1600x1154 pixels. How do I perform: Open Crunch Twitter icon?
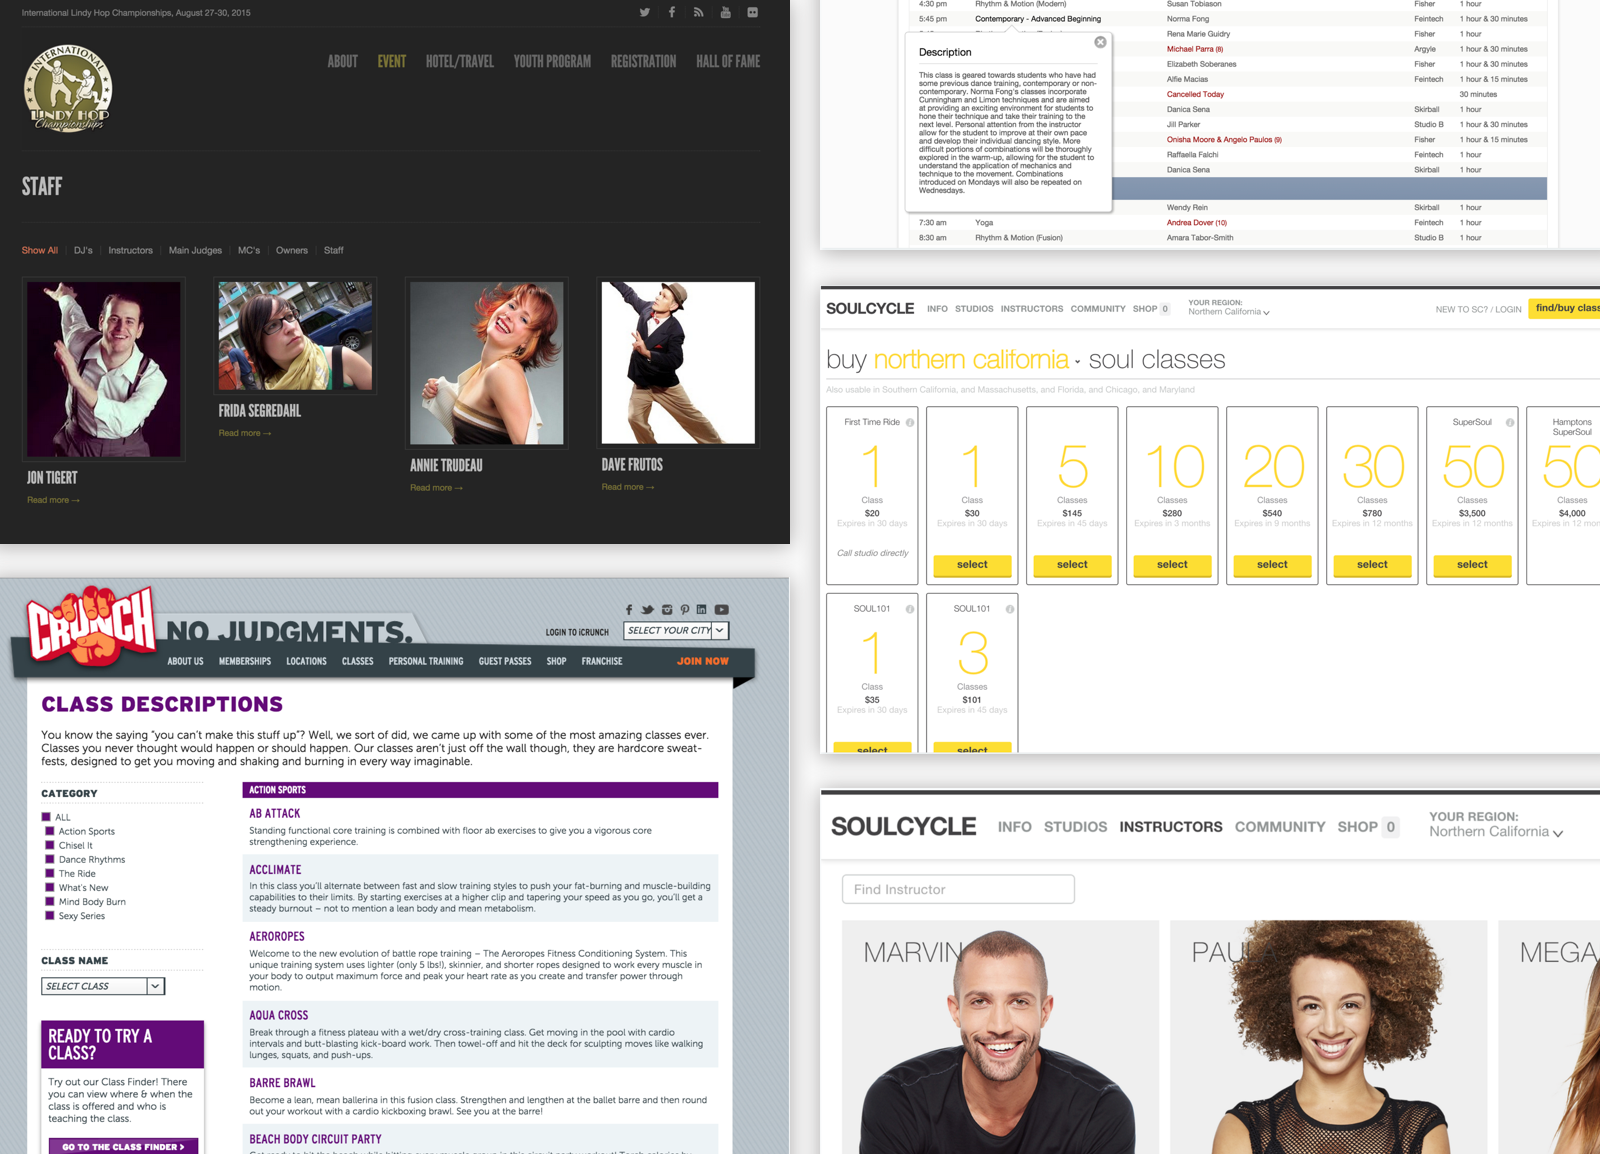(647, 609)
